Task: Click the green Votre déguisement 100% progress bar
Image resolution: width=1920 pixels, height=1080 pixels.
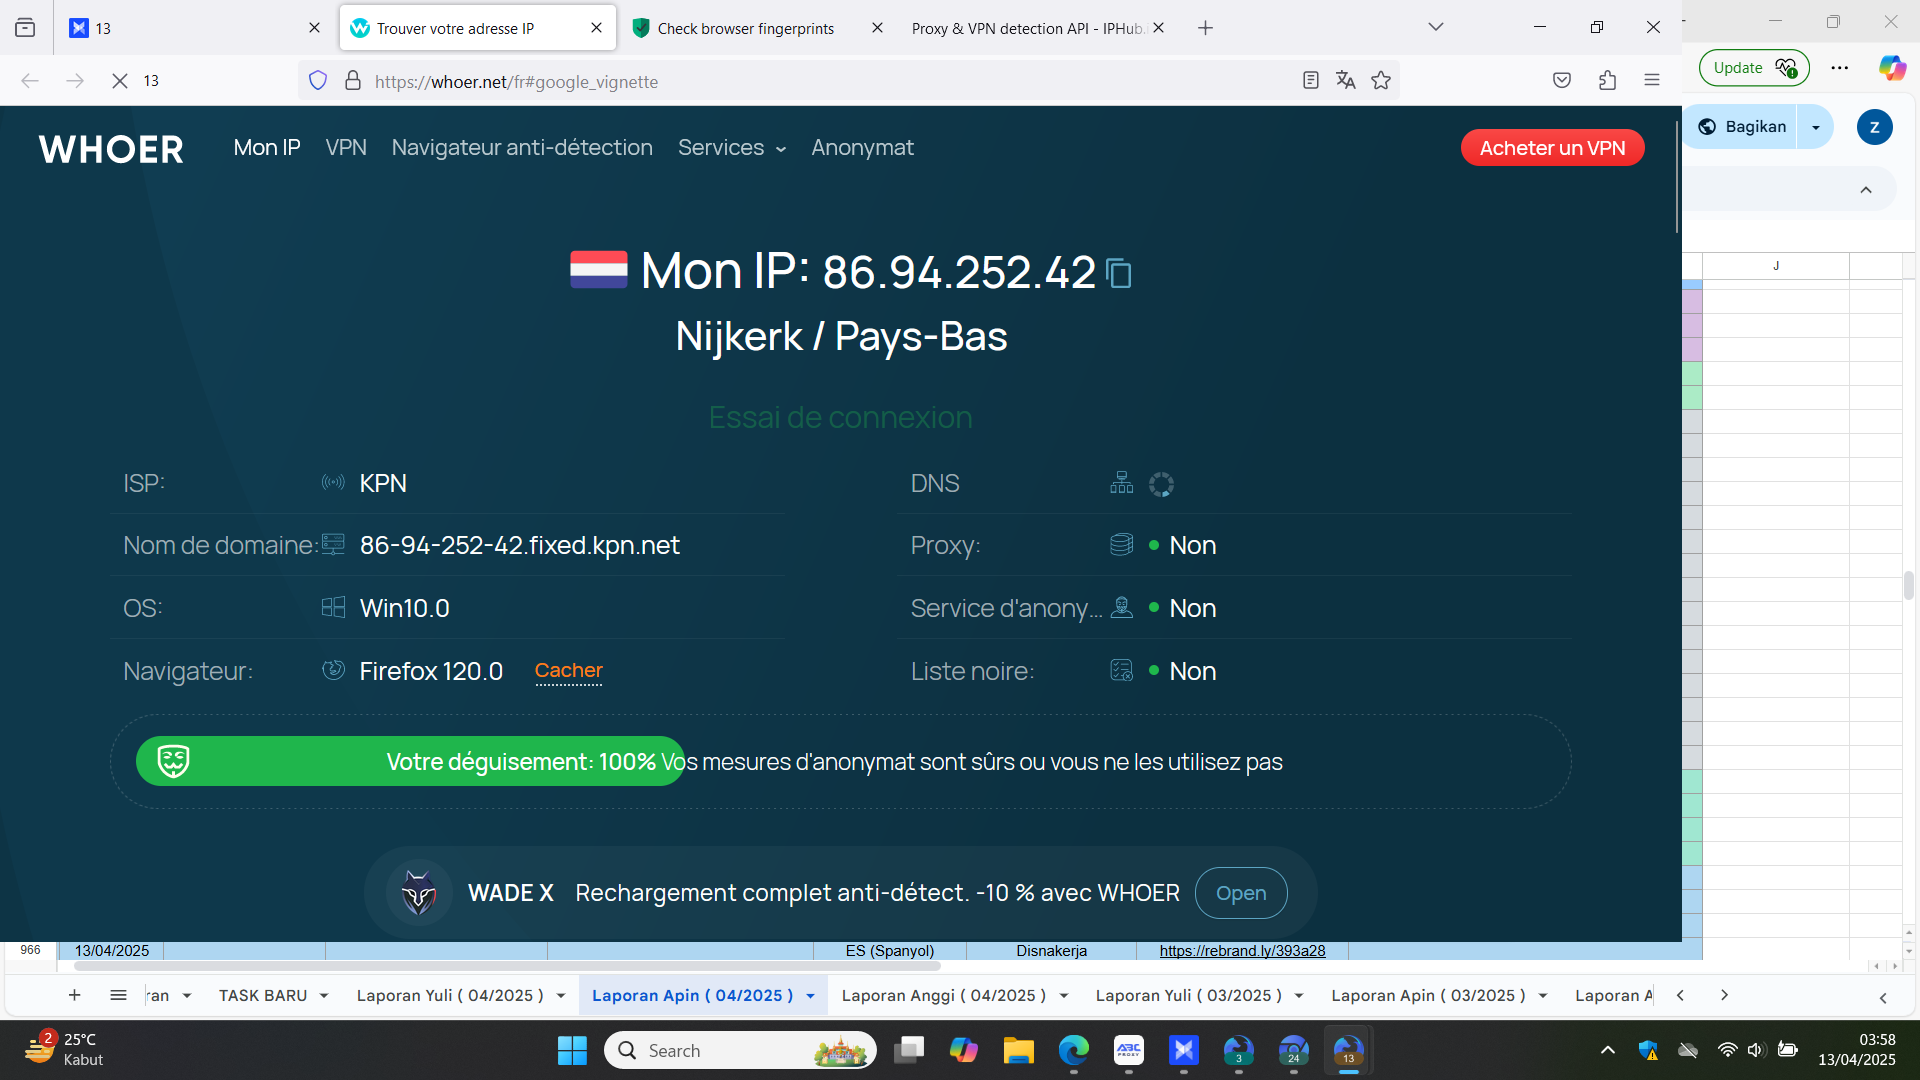Action: pyautogui.click(x=410, y=762)
